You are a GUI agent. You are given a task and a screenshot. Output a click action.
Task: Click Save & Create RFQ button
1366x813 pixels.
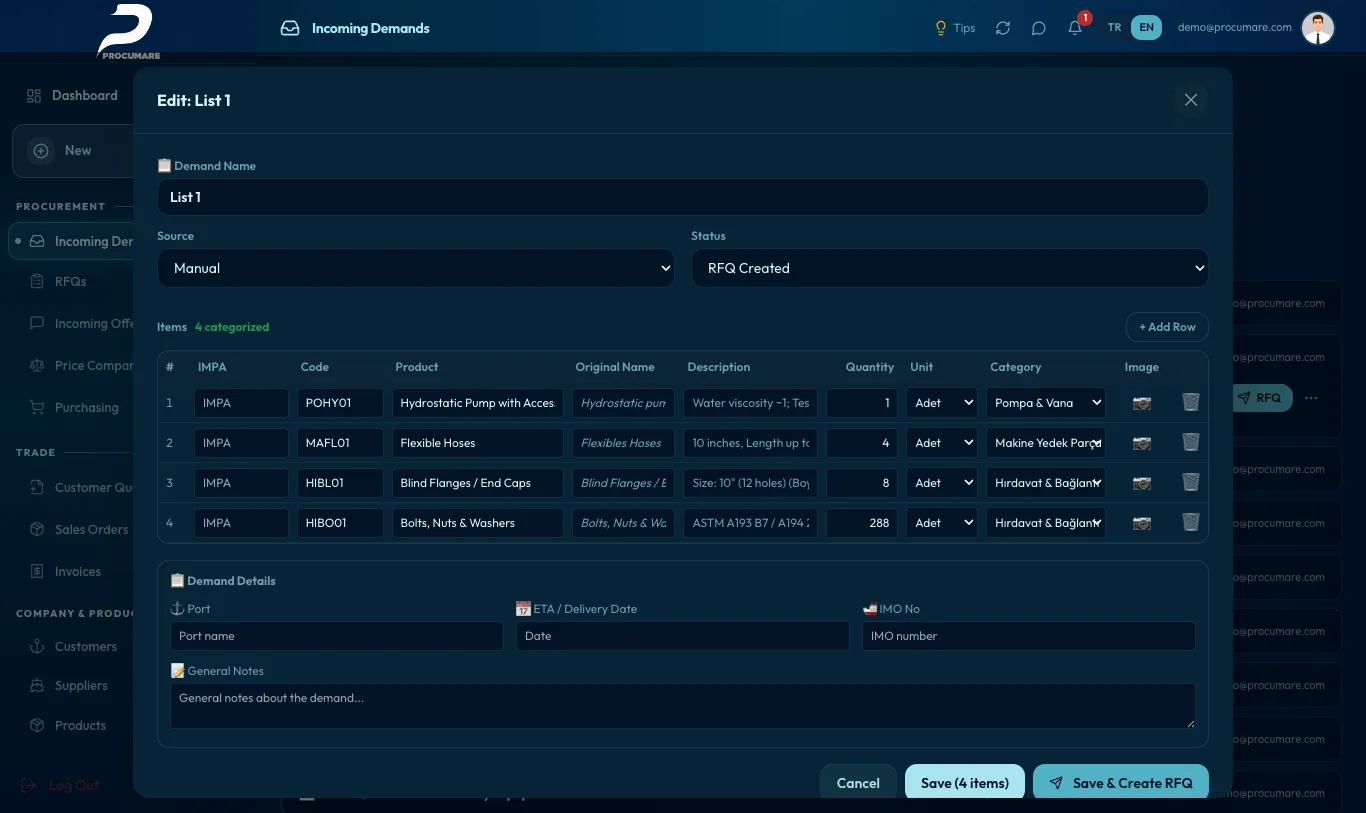(x=1121, y=783)
